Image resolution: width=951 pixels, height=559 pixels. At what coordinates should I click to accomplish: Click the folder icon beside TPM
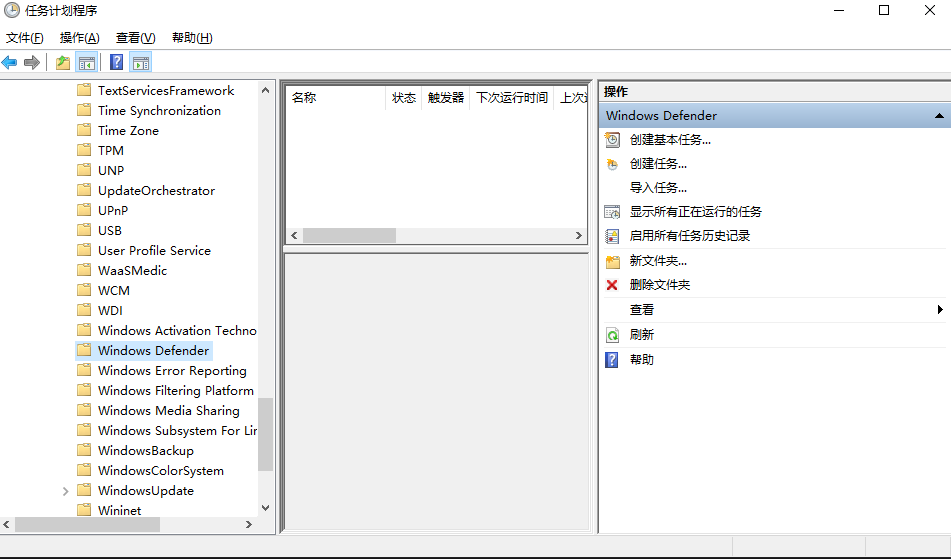pos(84,150)
